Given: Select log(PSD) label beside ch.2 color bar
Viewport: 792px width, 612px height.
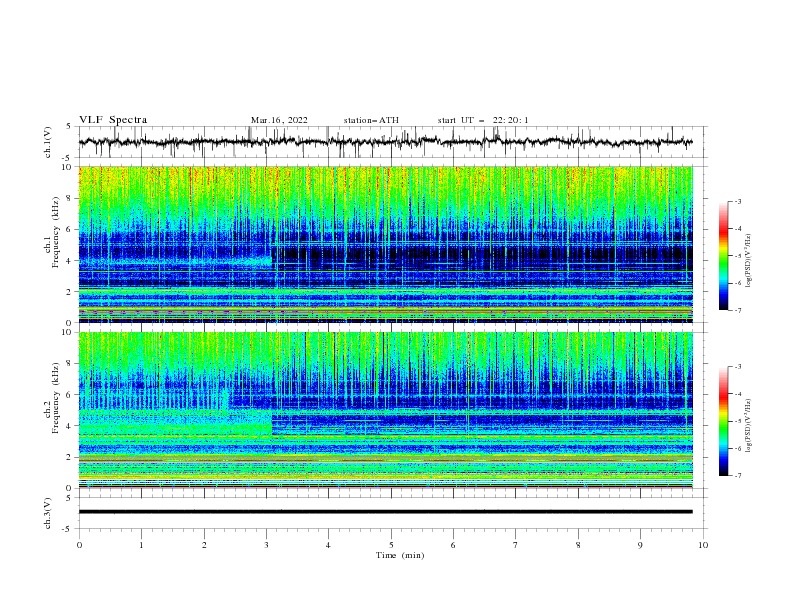Looking at the screenshot, I should (749, 426).
